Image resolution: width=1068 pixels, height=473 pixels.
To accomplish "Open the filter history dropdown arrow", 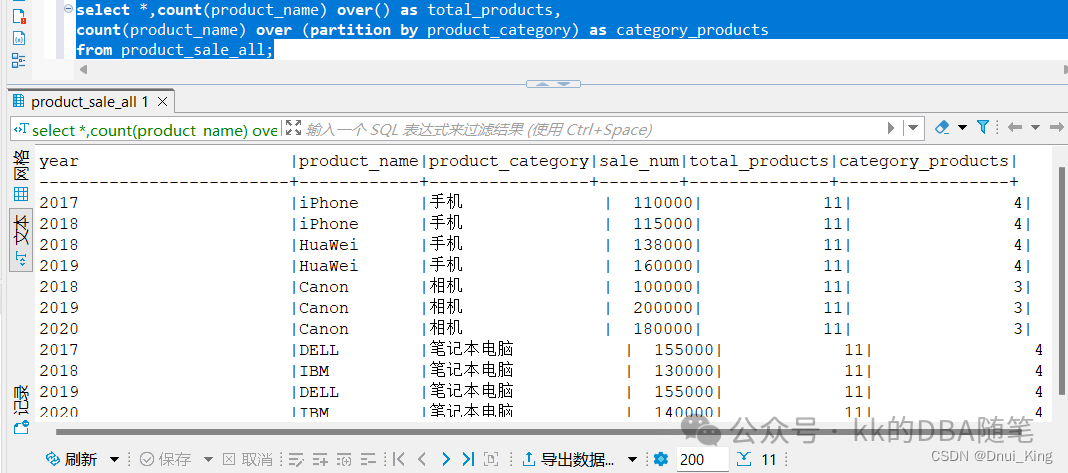I will 913,128.
